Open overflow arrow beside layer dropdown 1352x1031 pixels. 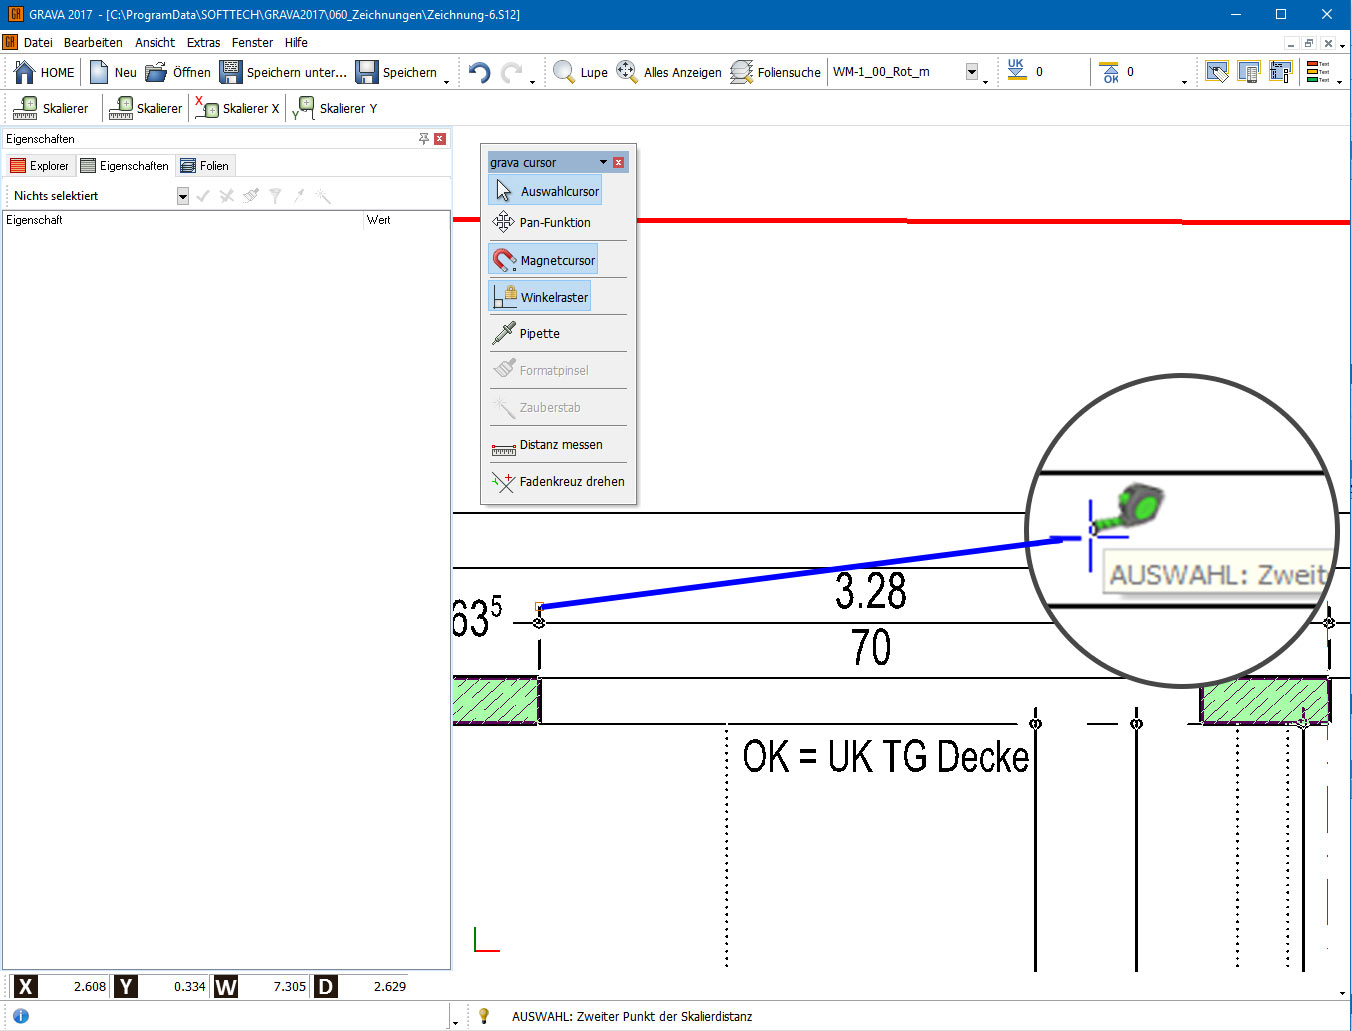[x=985, y=80]
